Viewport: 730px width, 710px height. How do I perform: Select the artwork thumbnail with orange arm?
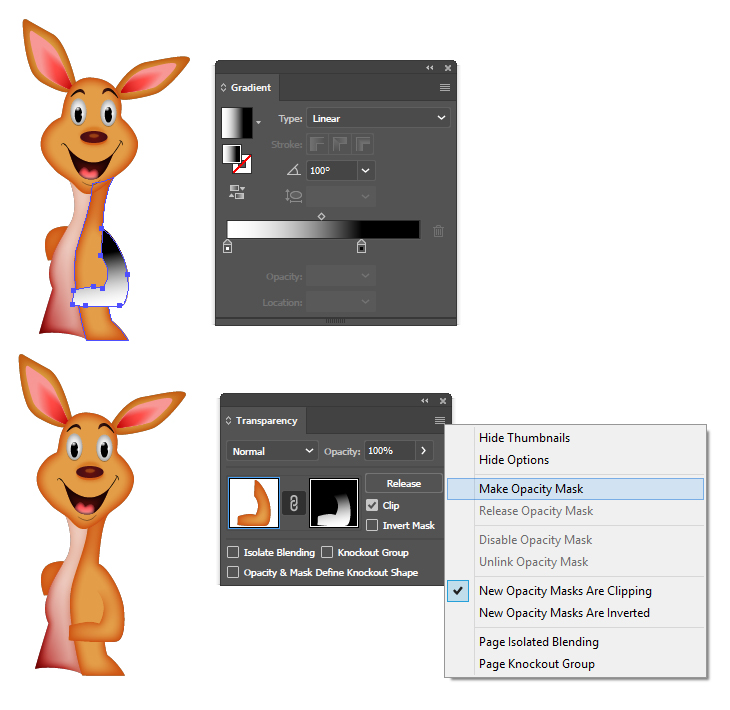[254, 503]
